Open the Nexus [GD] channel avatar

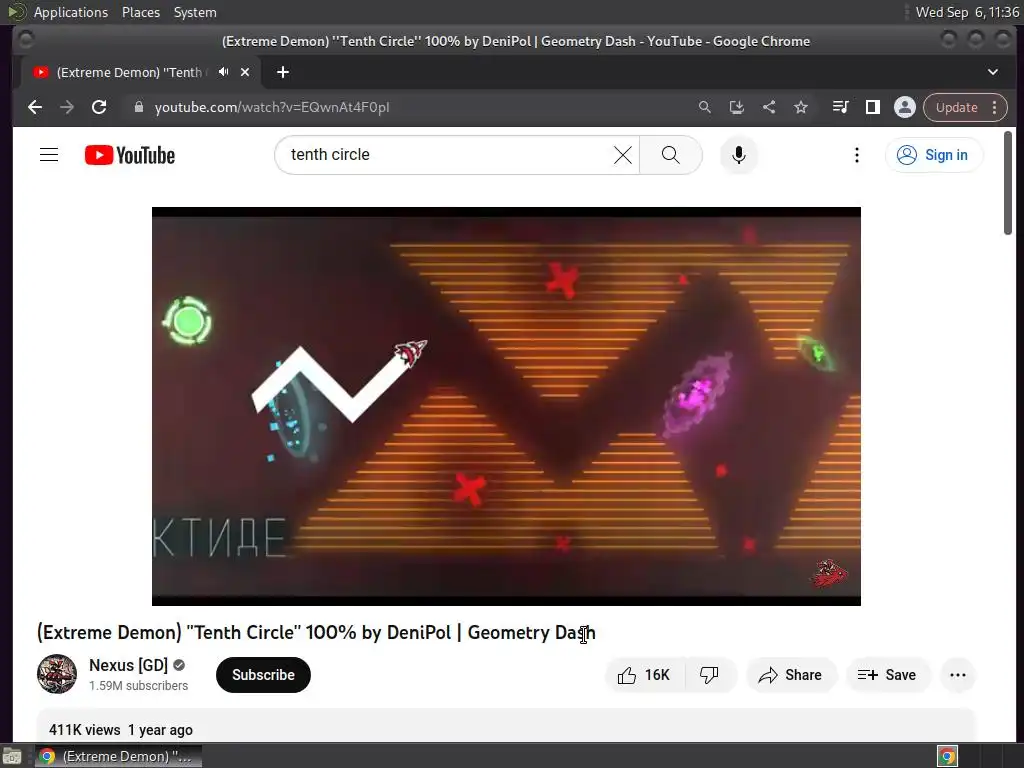57,674
